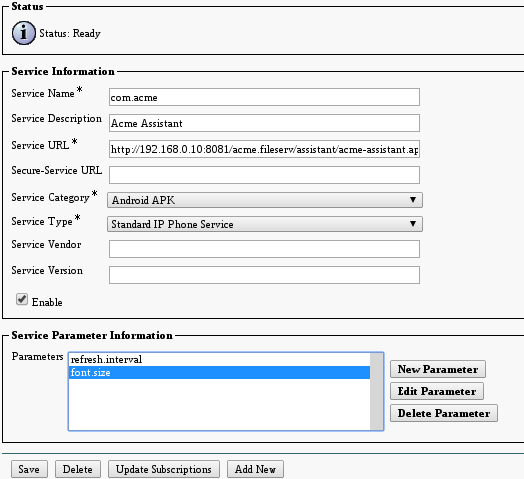Click the blue info status icon
The width and height of the screenshot is (524, 479).
[23, 33]
